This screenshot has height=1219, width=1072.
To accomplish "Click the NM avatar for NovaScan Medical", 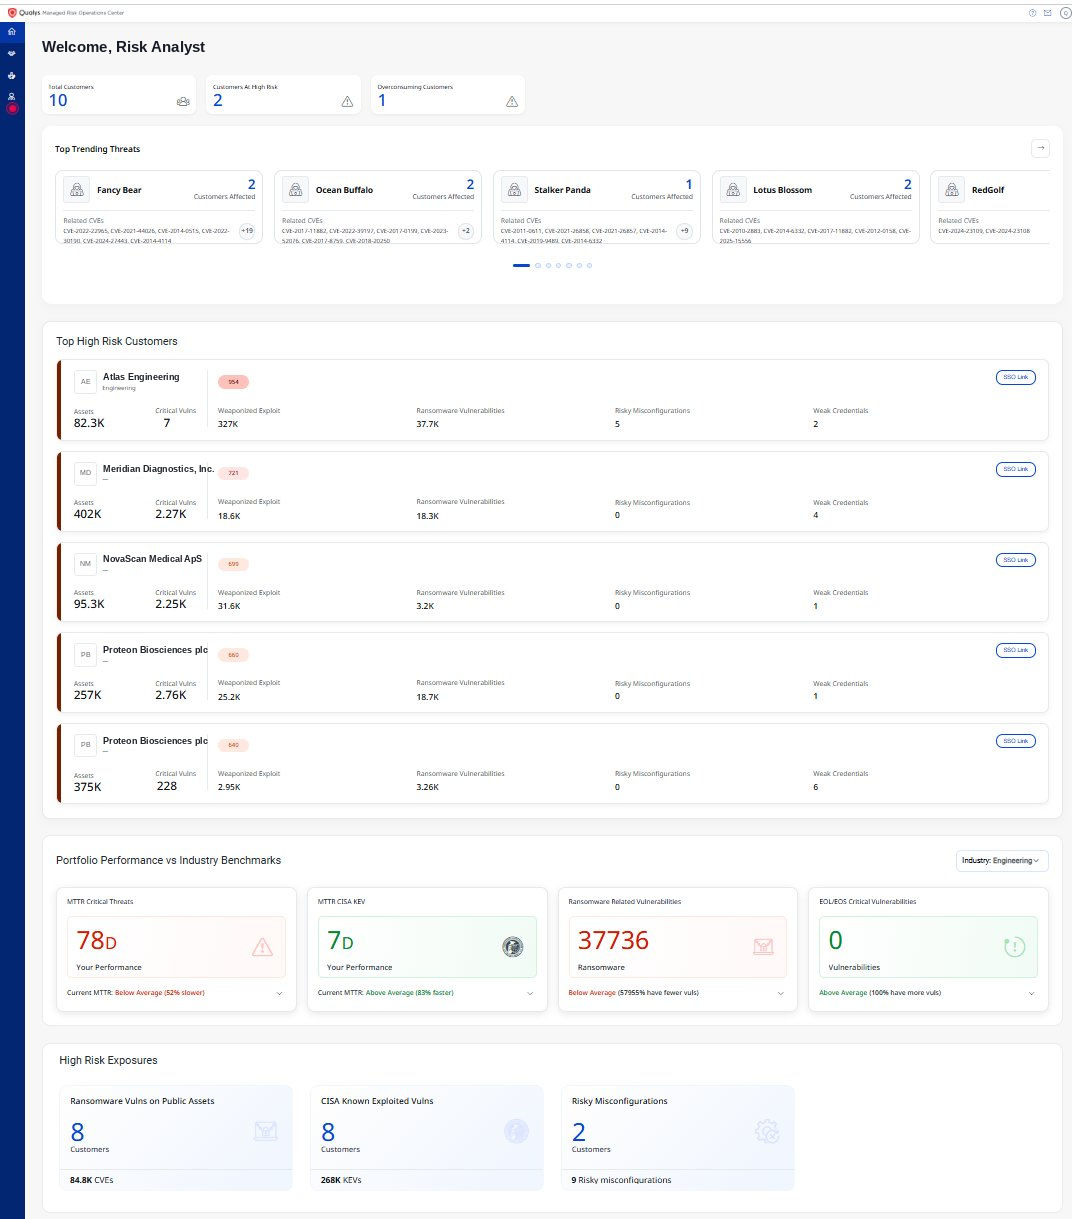I will coord(85,564).
